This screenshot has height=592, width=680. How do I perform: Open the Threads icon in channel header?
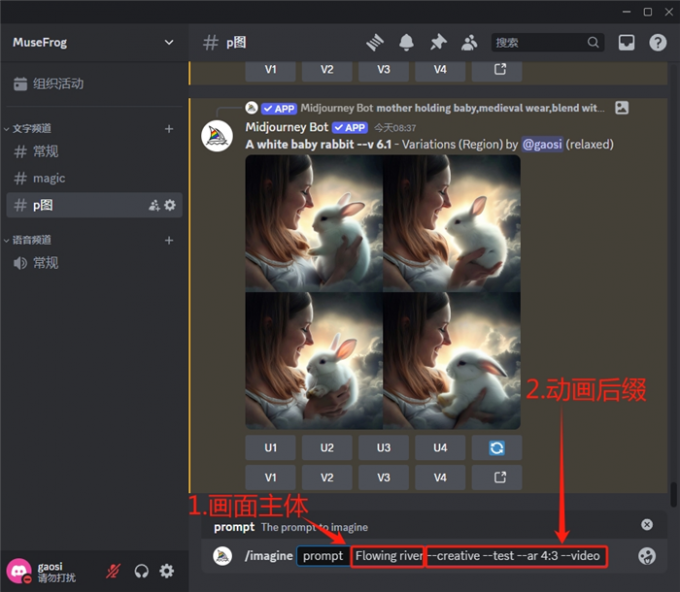375,43
